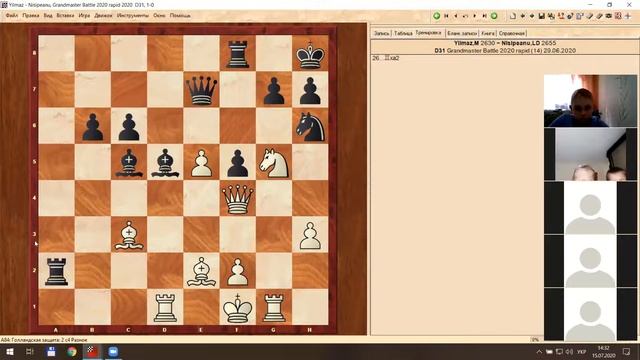Select the black rook on a2
The height and width of the screenshot is (360, 640).
click(57, 271)
